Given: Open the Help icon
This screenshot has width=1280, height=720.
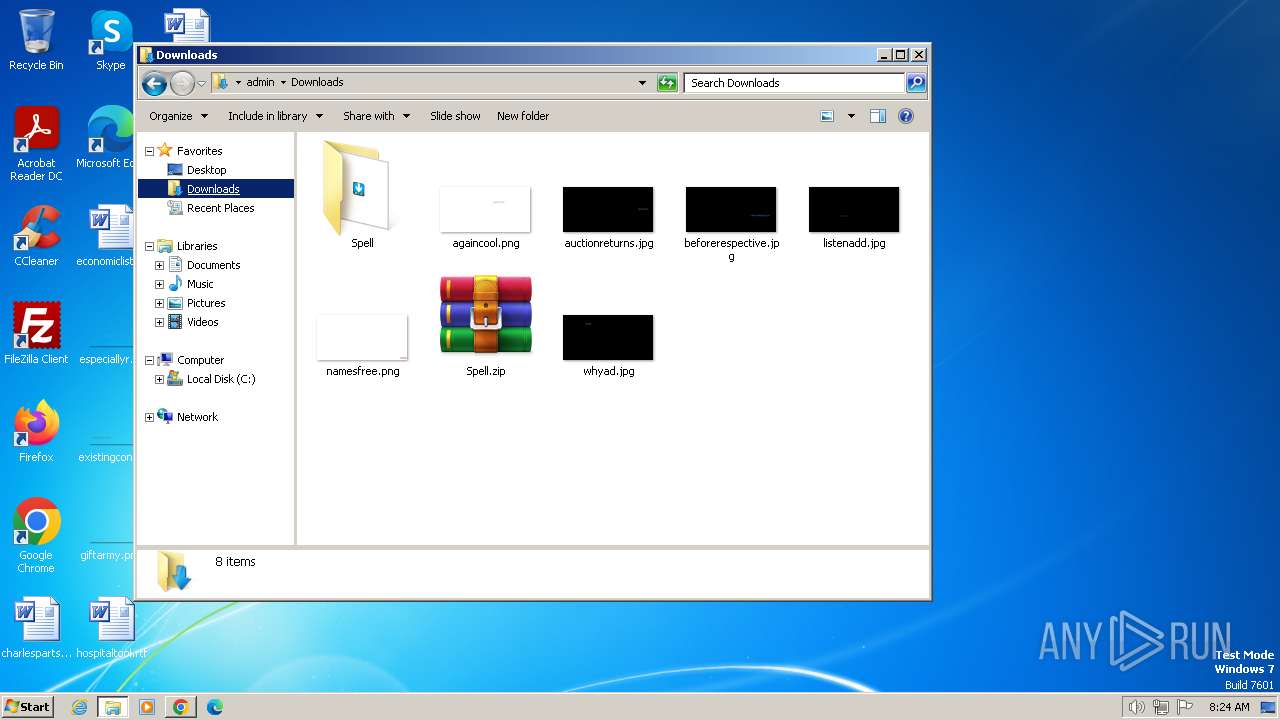Looking at the screenshot, I should coord(906,116).
